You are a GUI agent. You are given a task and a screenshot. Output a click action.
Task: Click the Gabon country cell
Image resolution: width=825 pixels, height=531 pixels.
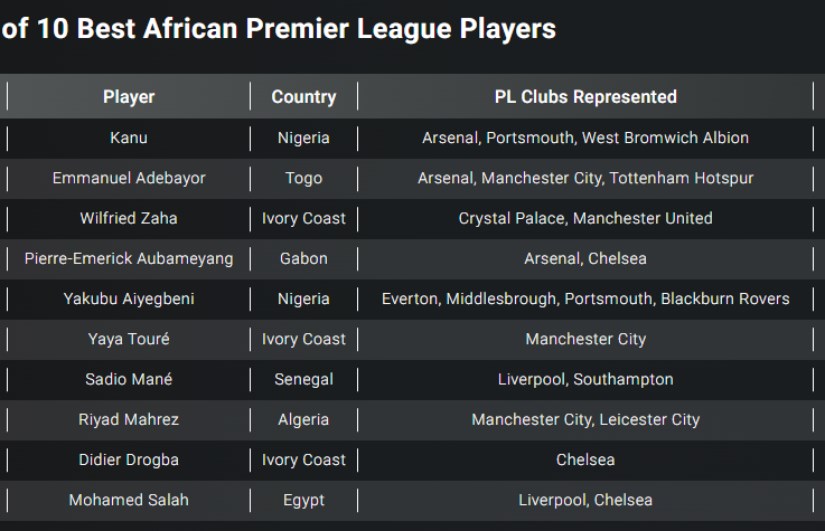(304, 258)
